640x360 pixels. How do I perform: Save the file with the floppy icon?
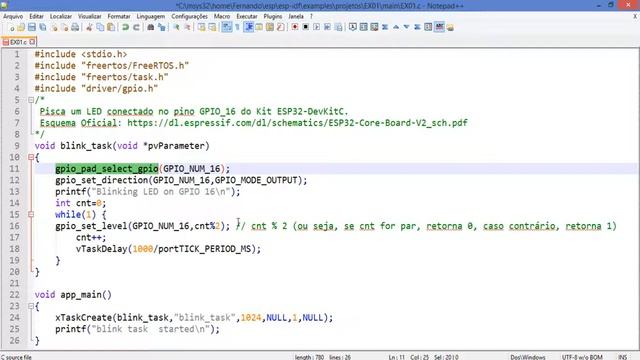[x=32, y=27]
